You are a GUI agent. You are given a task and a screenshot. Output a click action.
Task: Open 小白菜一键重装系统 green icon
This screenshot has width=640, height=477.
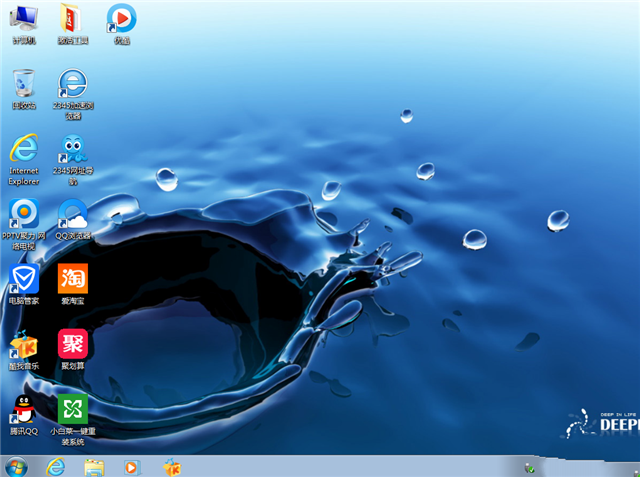pyautogui.click(x=72, y=410)
